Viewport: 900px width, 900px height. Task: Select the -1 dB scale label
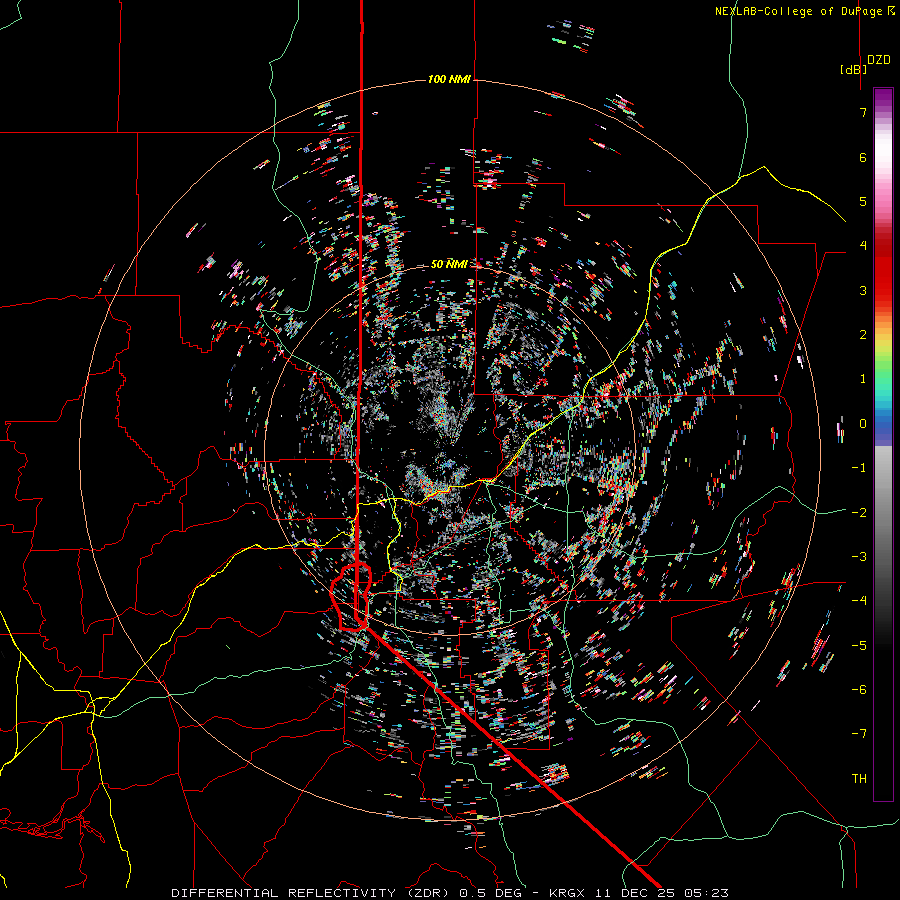(859, 468)
